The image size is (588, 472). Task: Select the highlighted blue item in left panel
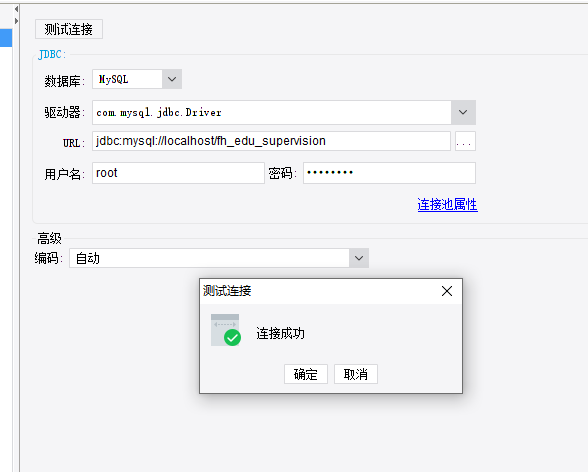click(x=6, y=38)
